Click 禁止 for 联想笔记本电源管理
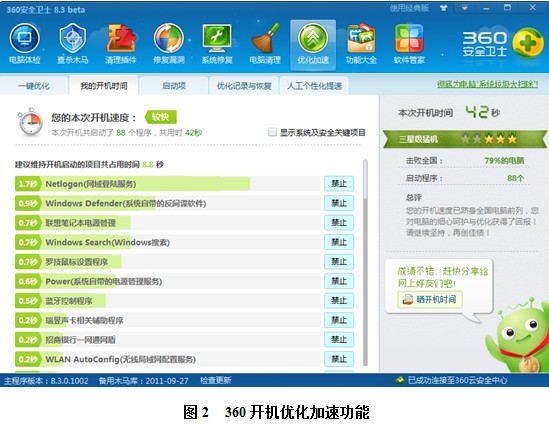 point(339,223)
